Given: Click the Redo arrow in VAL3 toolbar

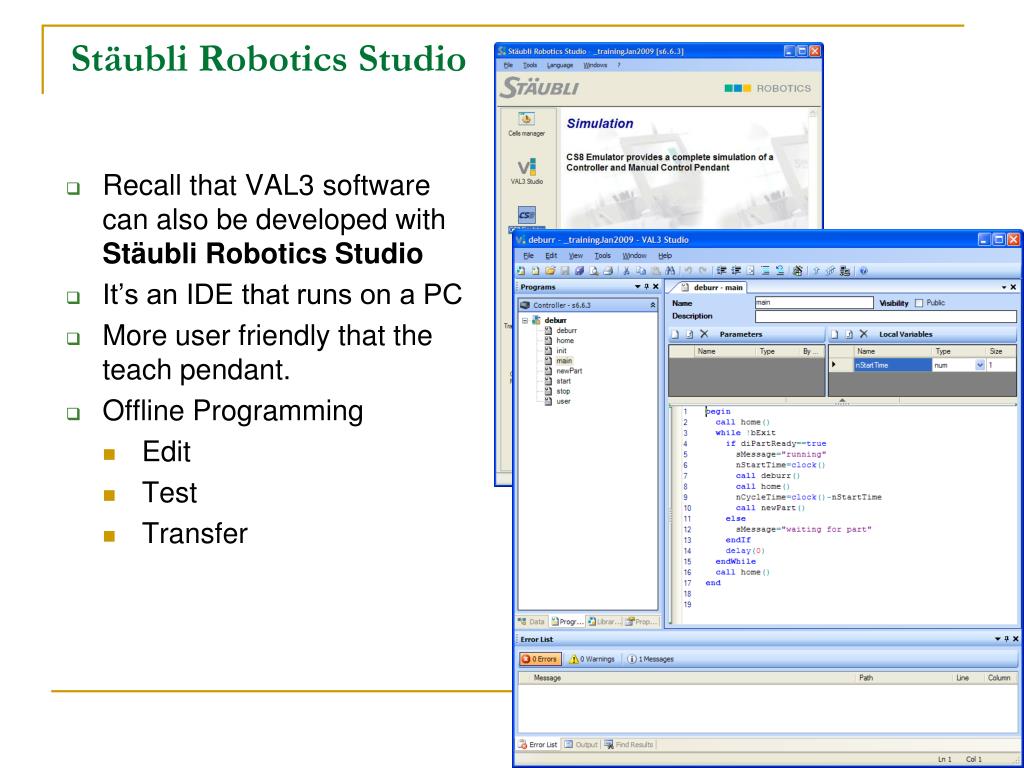Looking at the screenshot, I should pyautogui.click(x=703, y=271).
